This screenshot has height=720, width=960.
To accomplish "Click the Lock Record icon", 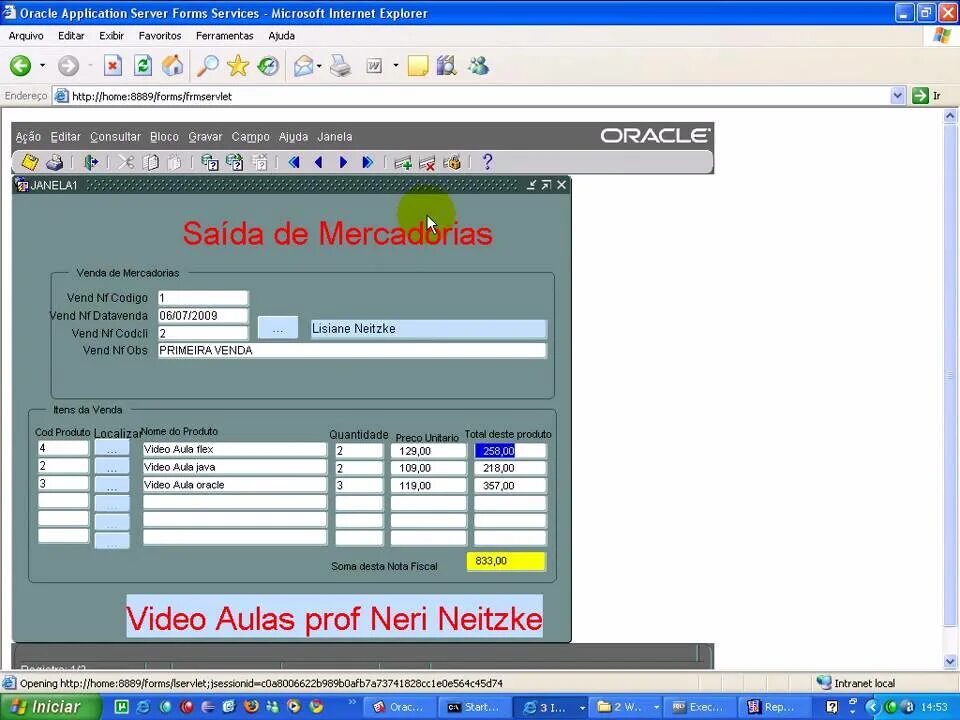I will coord(452,162).
